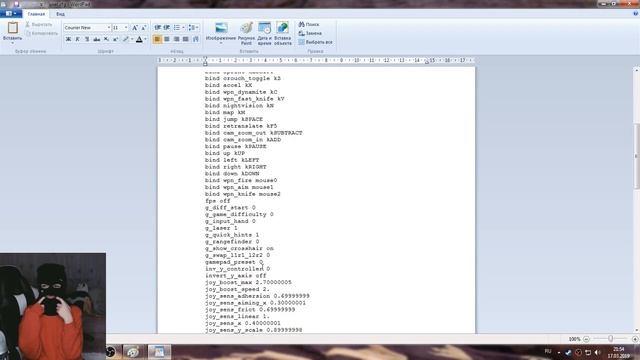640x360 pixels.
Task: Click the taskbar clock showing 20:54
Action: (619, 352)
